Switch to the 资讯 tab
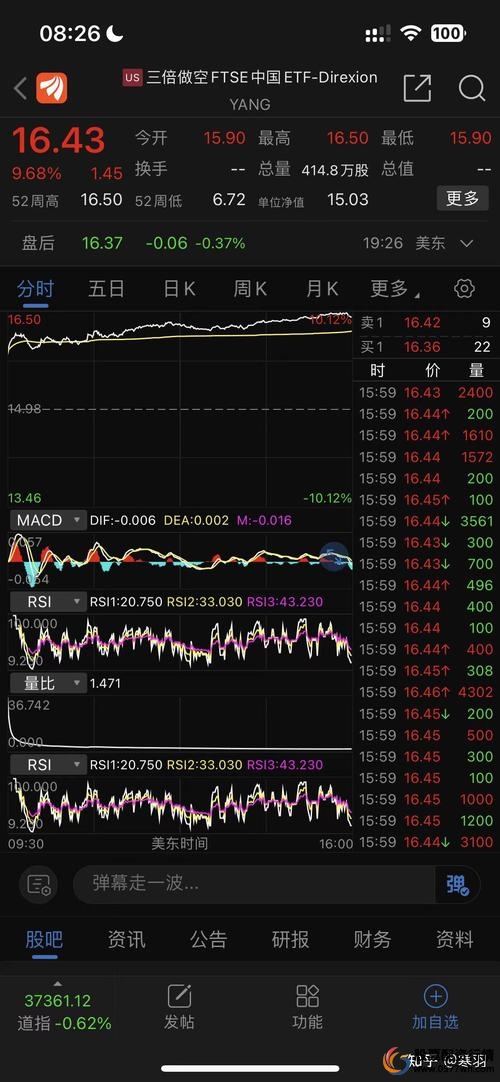This screenshot has width=500, height=1082. [x=126, y=939]
